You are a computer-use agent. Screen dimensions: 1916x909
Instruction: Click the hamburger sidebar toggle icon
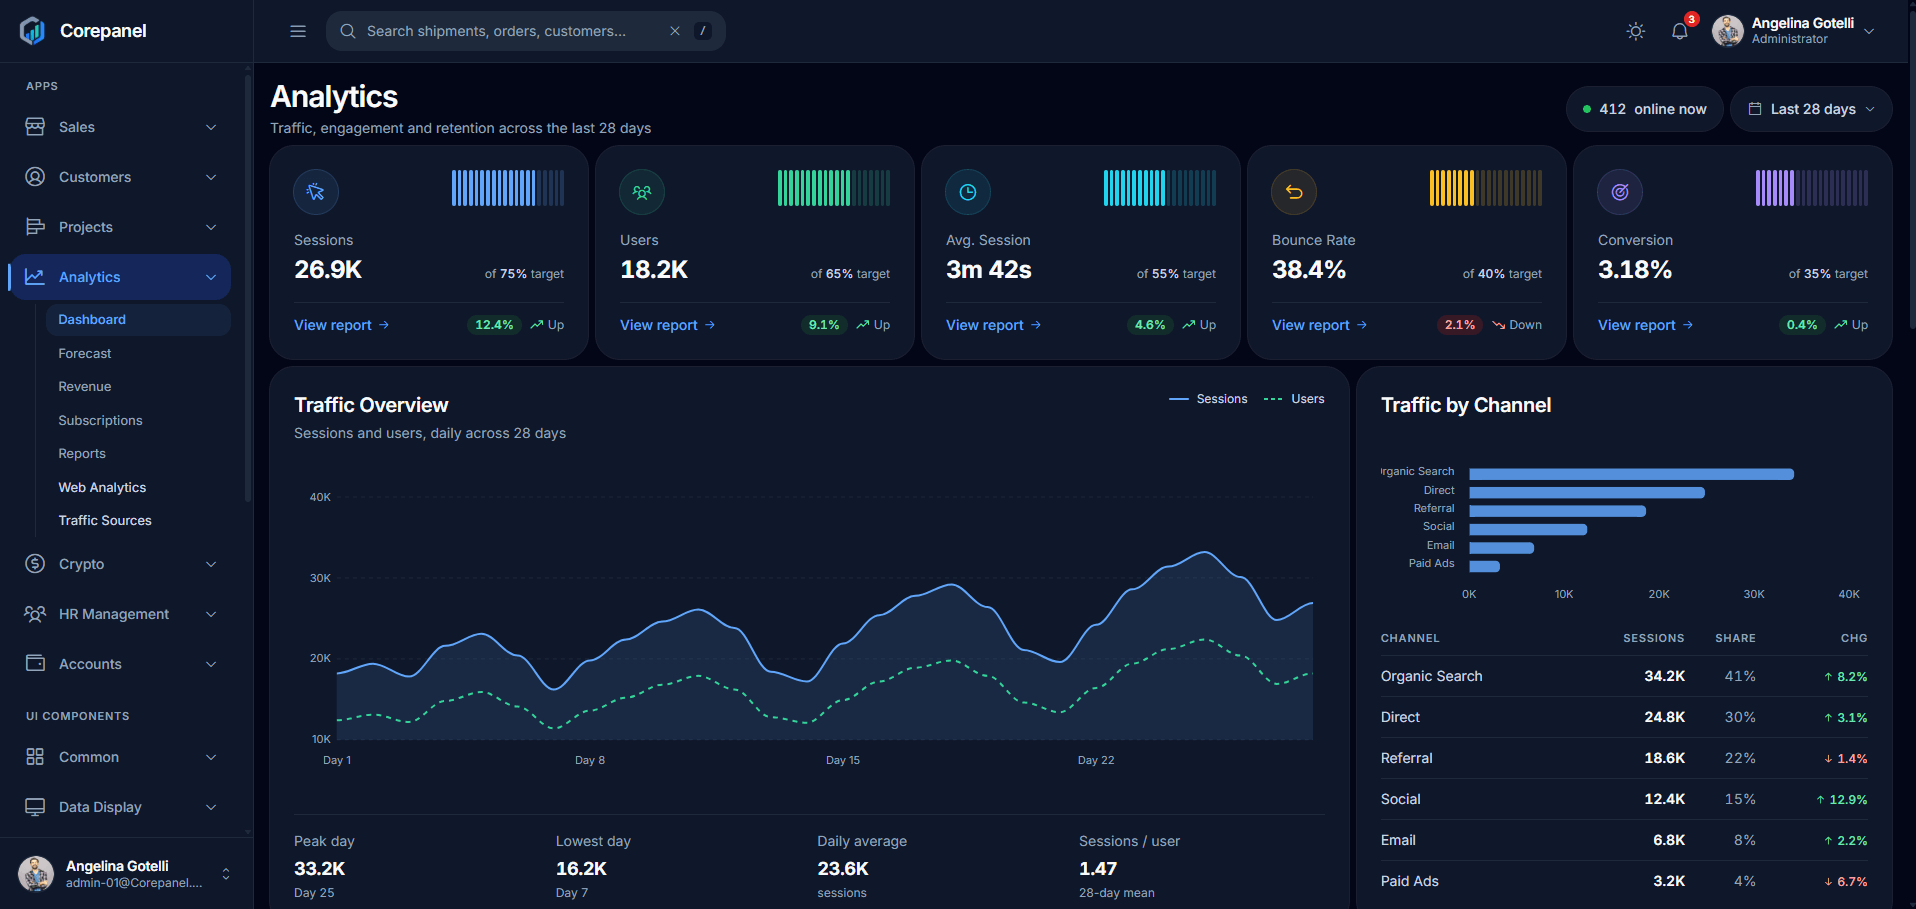(x=298, y=31)
